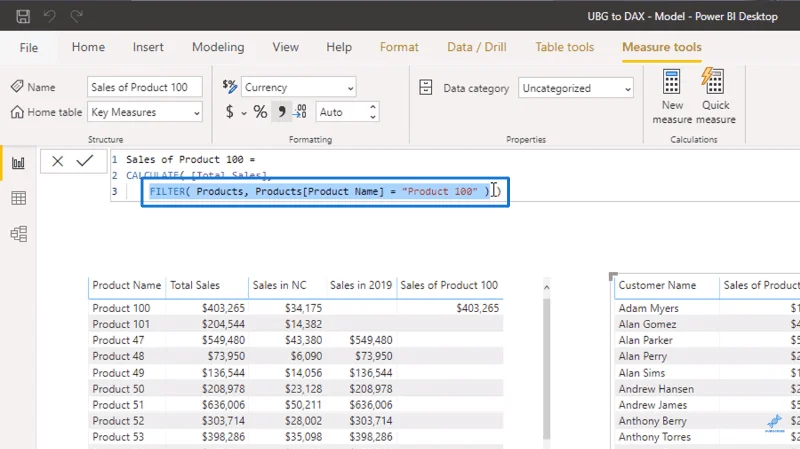The width and height of the screenshot is (800, 449).
Task: Open the dollar currency symbol dropdown arrow
Action: pyautogui.click(x=244, y=113)
